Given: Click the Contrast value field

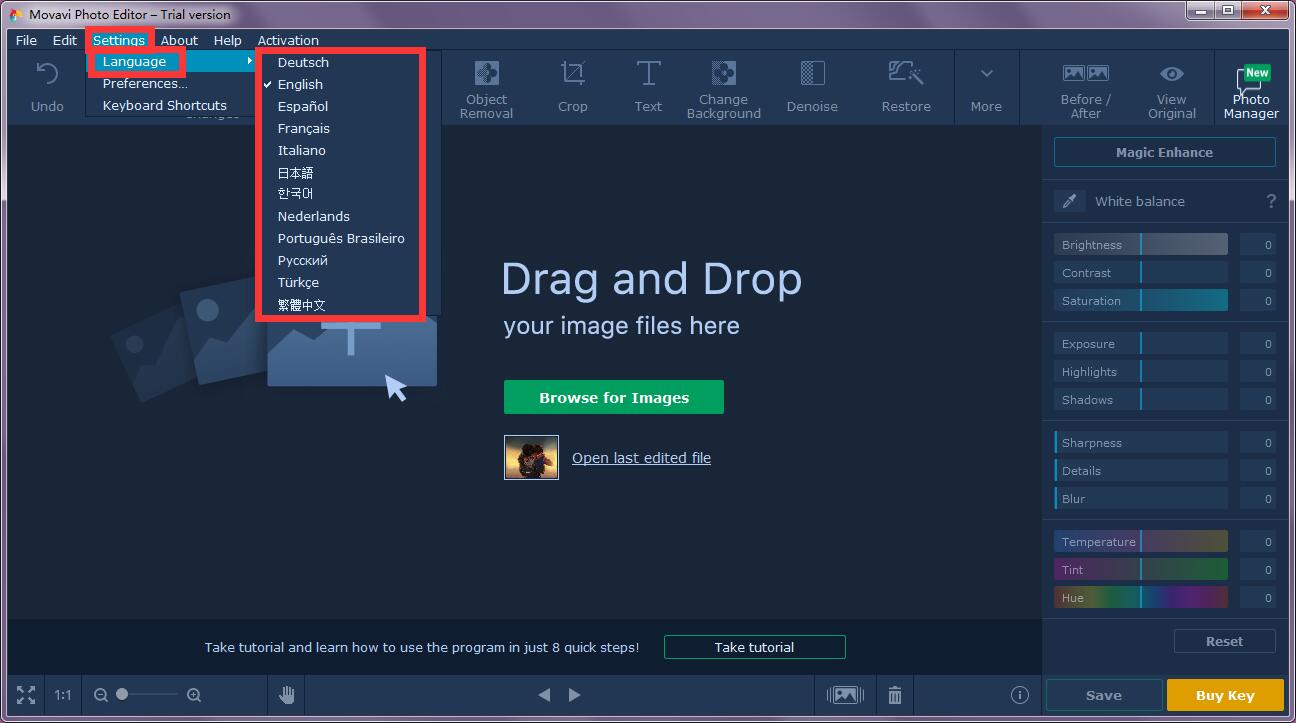Looking at the screenshot, I should (1258, 272).
